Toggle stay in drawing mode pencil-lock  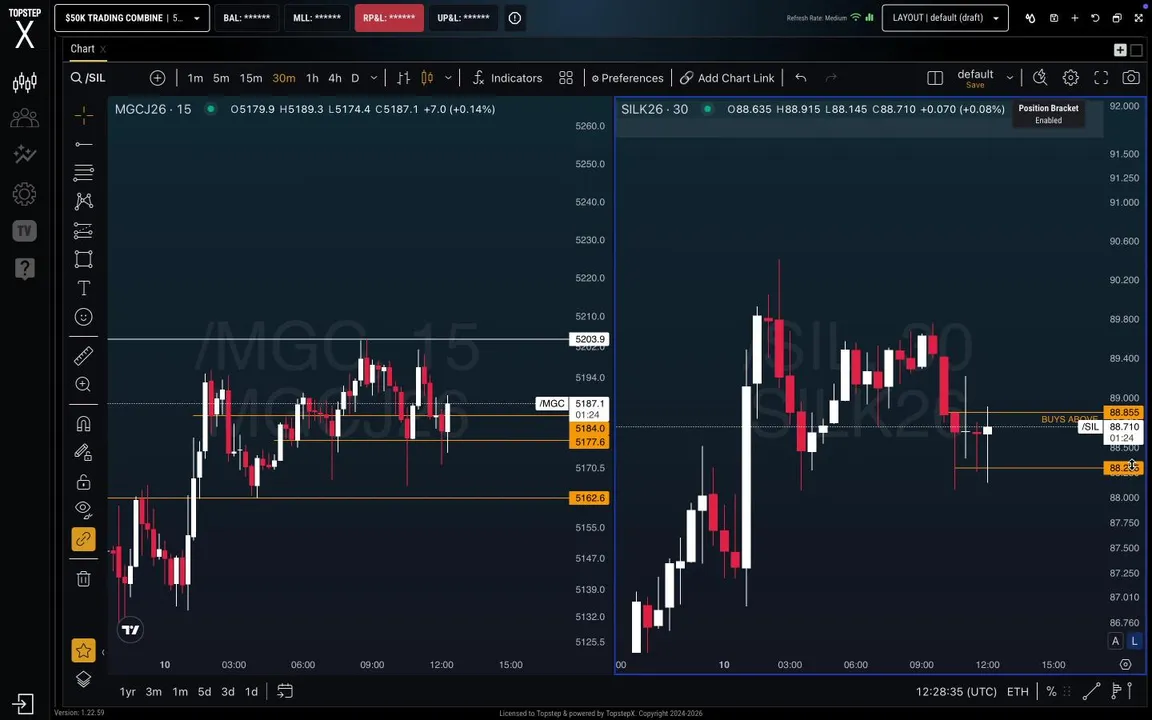click(83, 453)
